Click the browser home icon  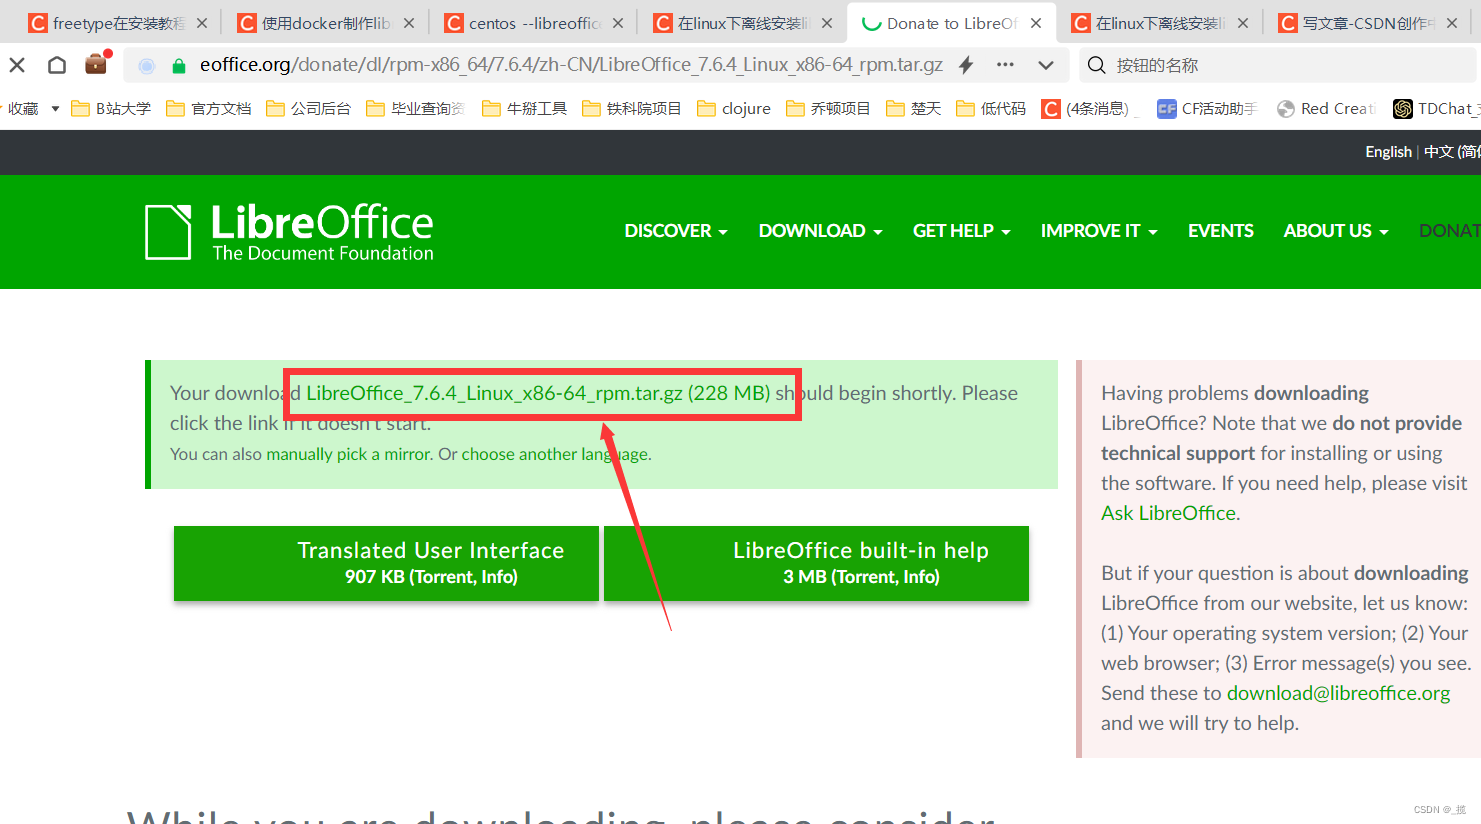[x=56, y=64]
